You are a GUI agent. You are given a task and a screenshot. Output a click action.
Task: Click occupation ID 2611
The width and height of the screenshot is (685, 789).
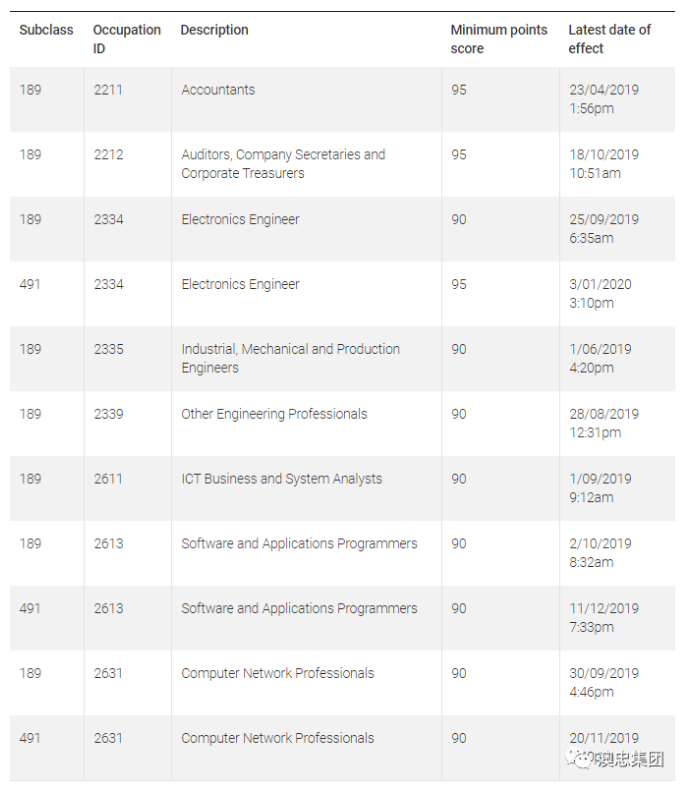point(108,479)
